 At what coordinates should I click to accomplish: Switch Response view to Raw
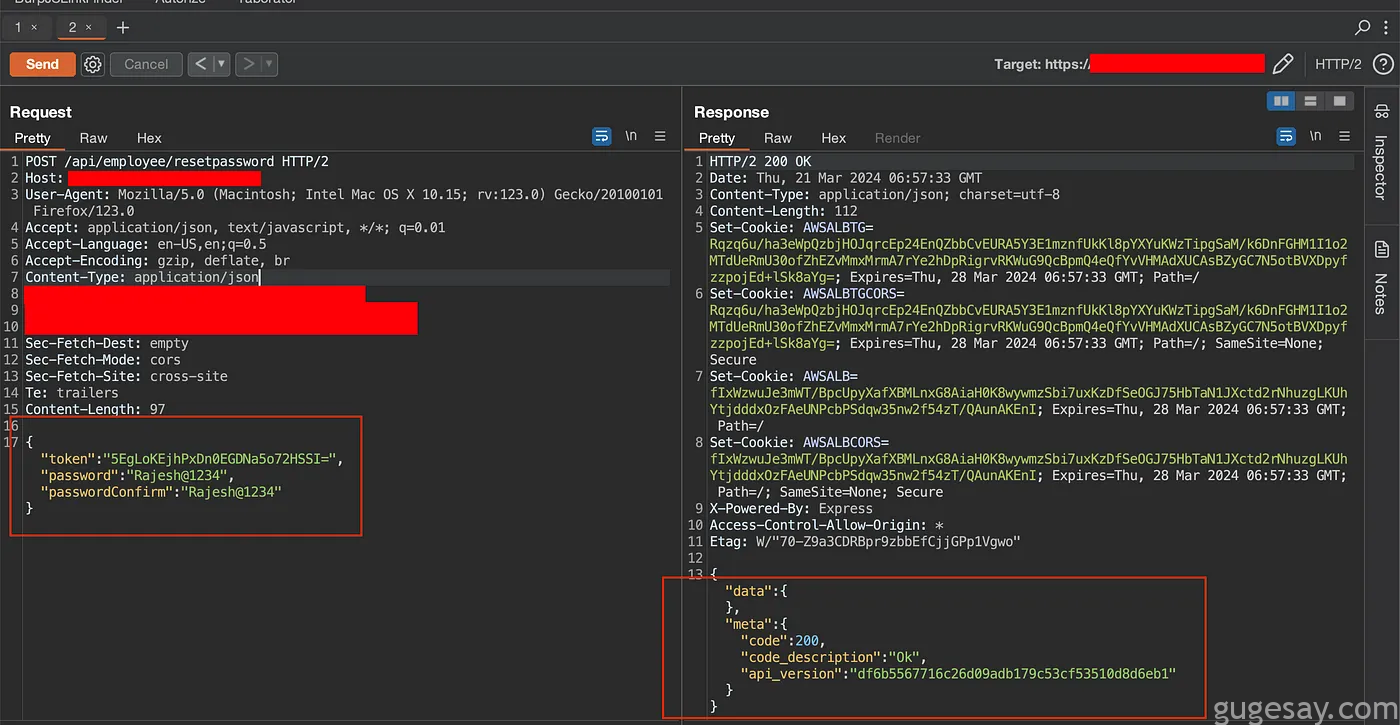tap(778, 138)
